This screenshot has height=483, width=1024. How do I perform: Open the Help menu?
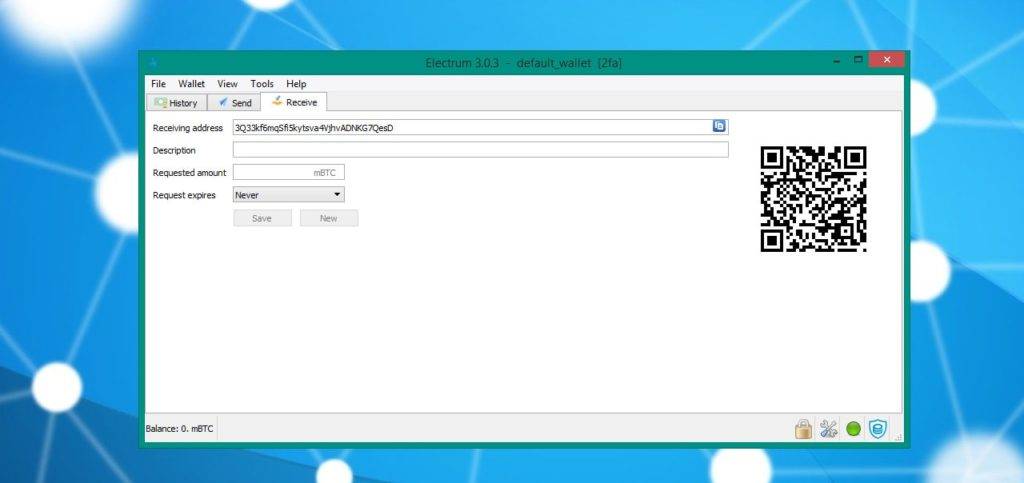296,84
